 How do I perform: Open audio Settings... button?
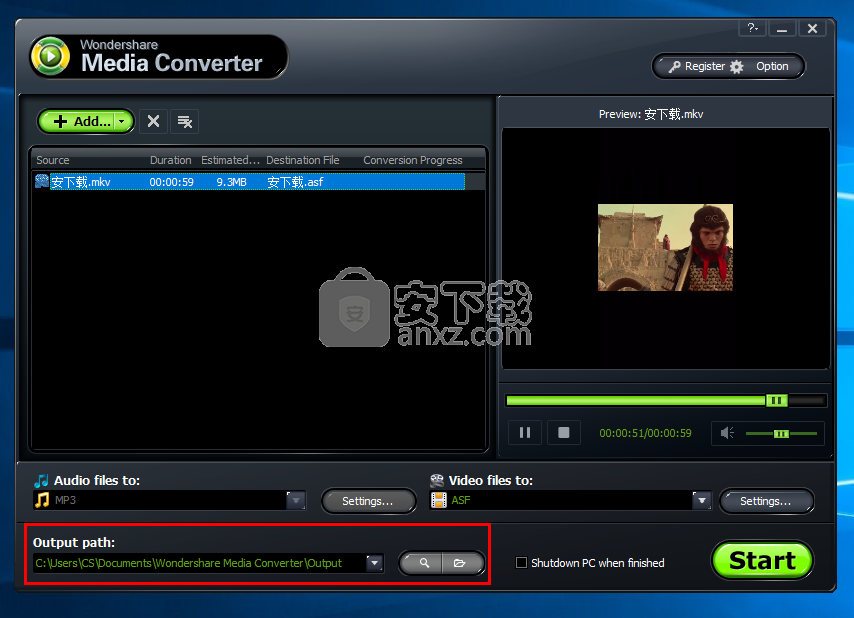(x=368, y=501)
